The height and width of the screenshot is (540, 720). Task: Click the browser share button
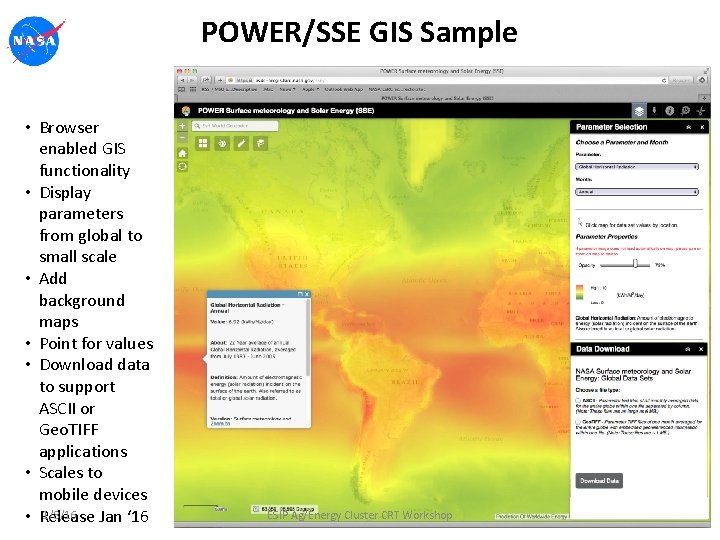point(206,80)
